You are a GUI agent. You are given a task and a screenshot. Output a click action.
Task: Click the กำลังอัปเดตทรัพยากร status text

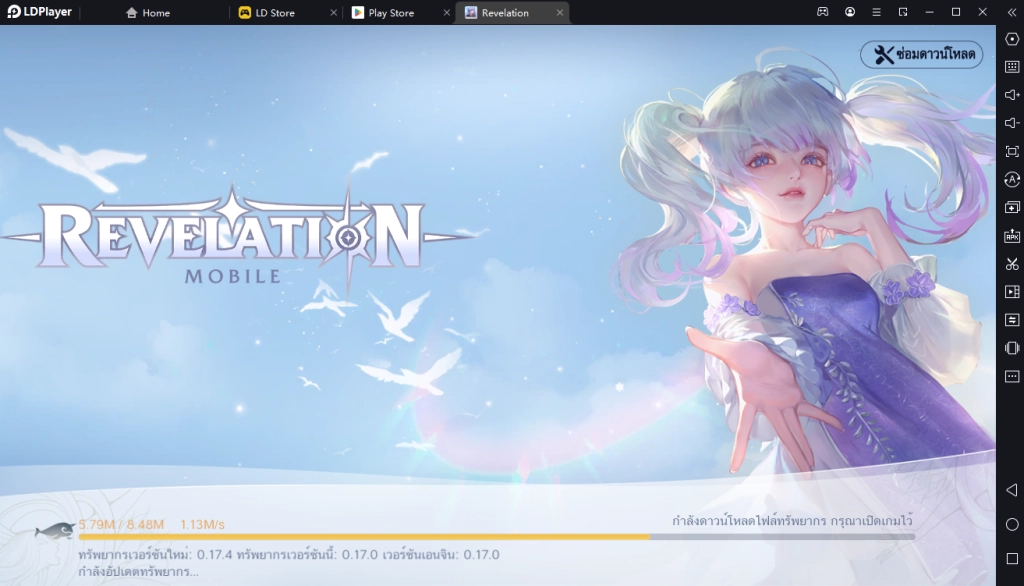[x=138, y=572]
